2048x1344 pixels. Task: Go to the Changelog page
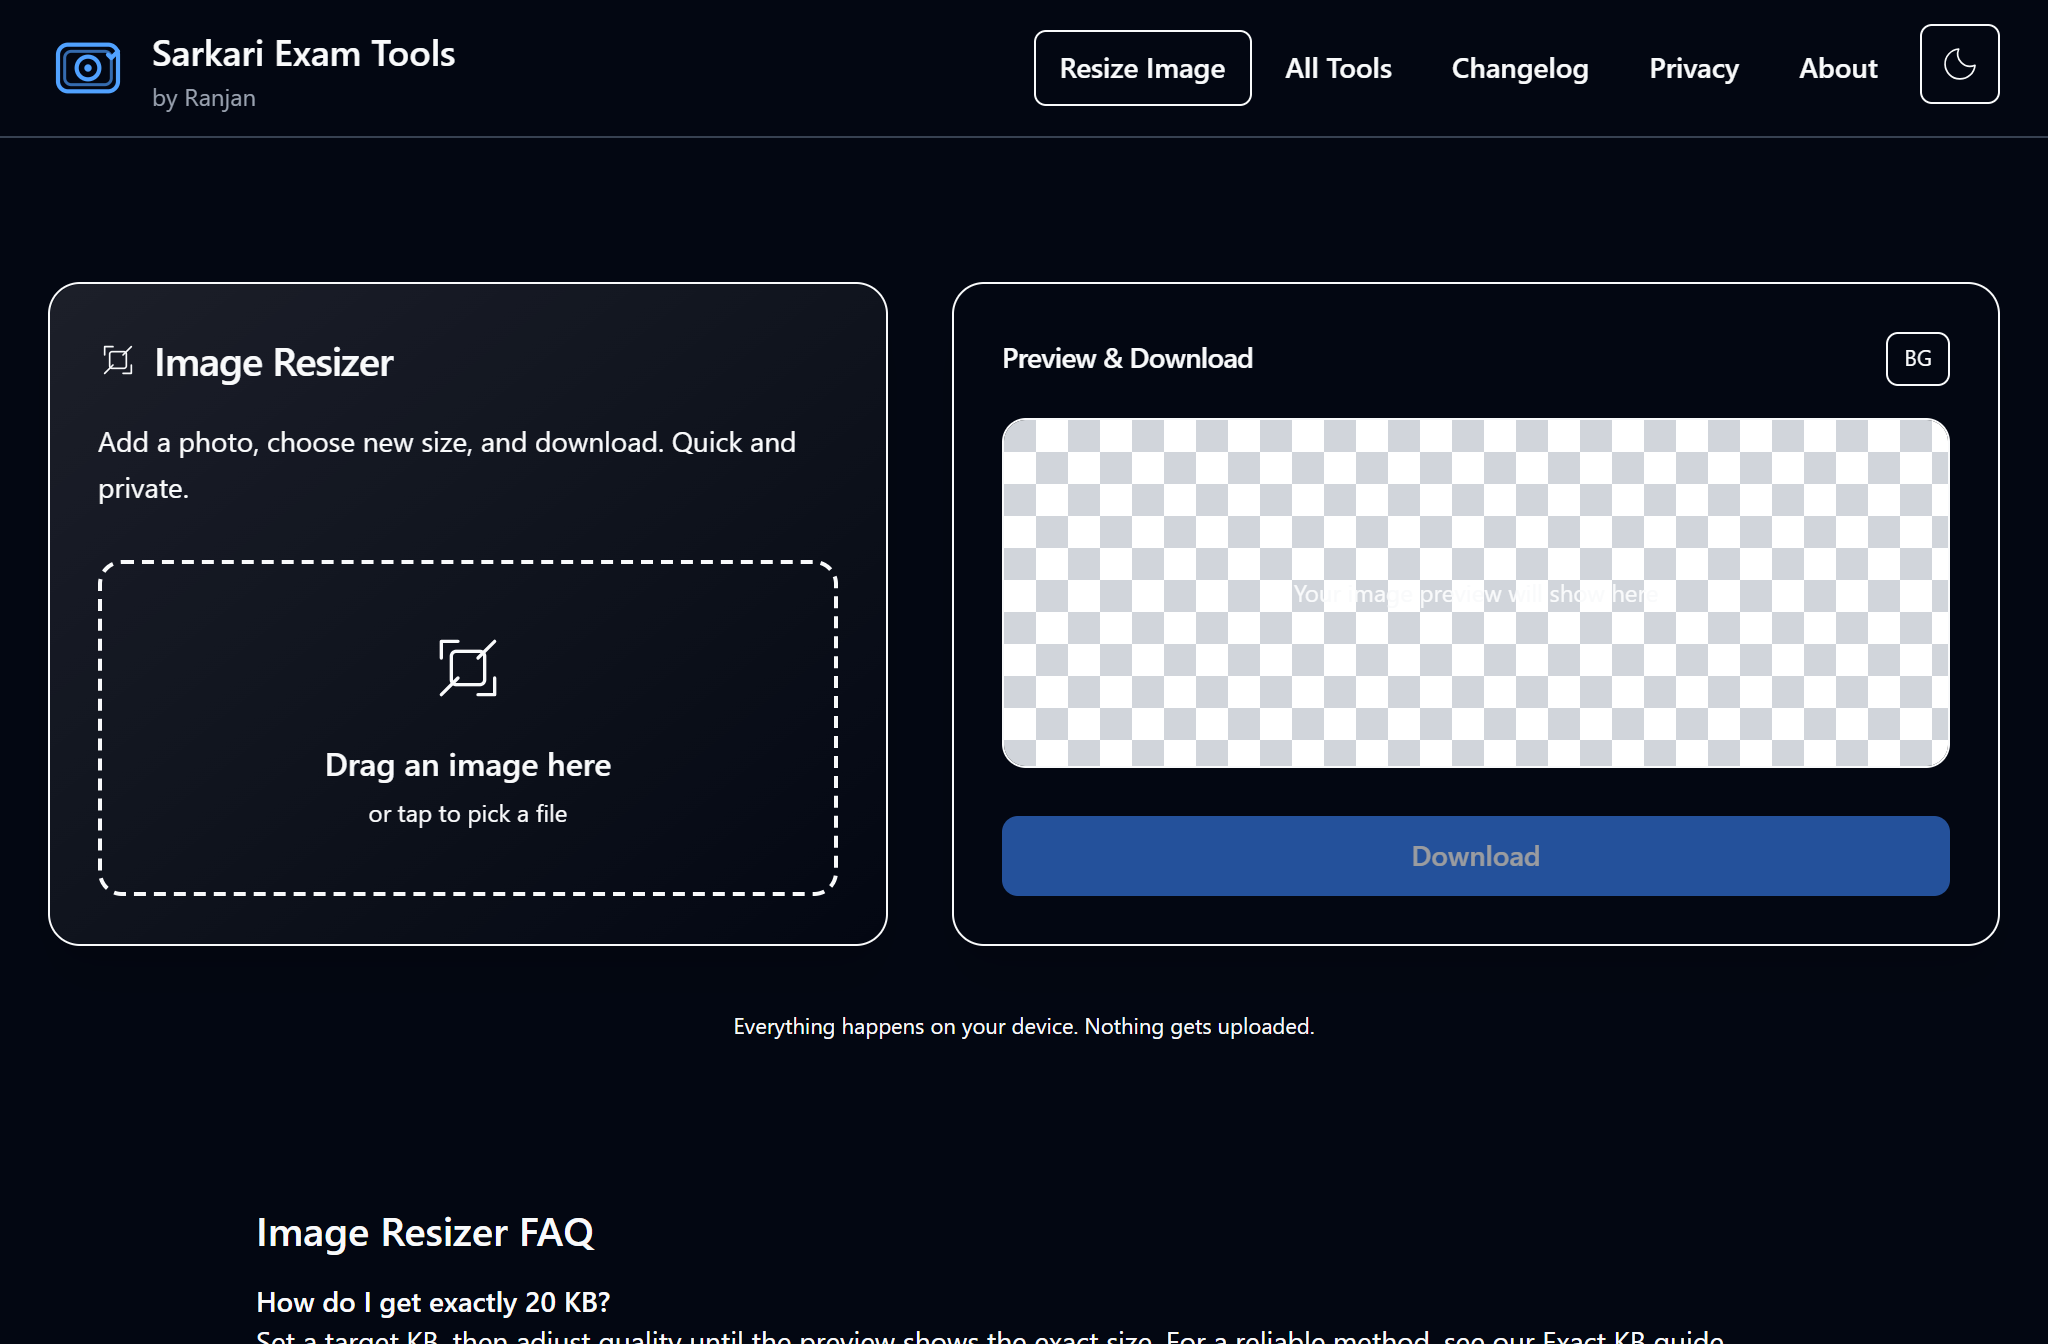coord(1519,68)
